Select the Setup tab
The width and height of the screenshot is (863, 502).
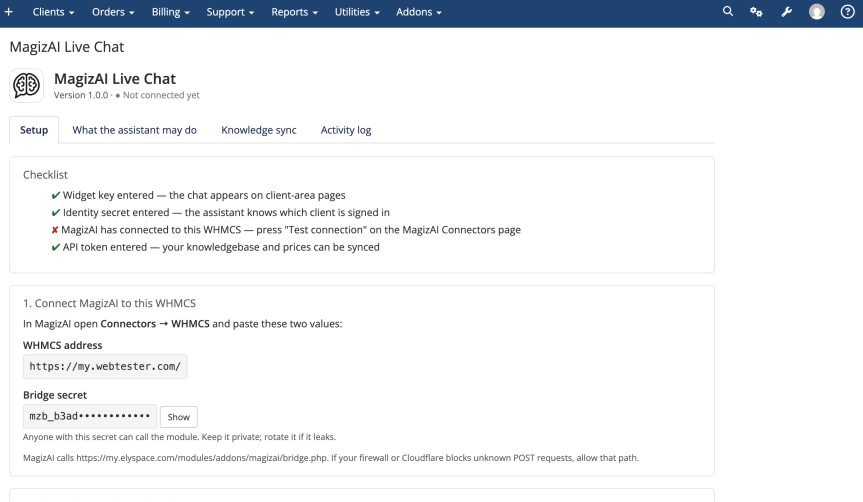pos(34,130)
